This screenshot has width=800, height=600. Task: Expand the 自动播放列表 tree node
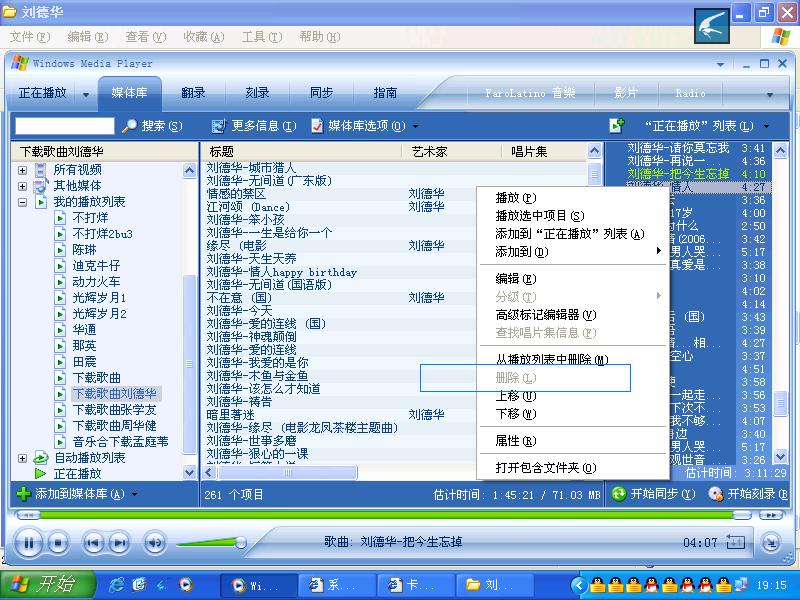click(22, 458)
